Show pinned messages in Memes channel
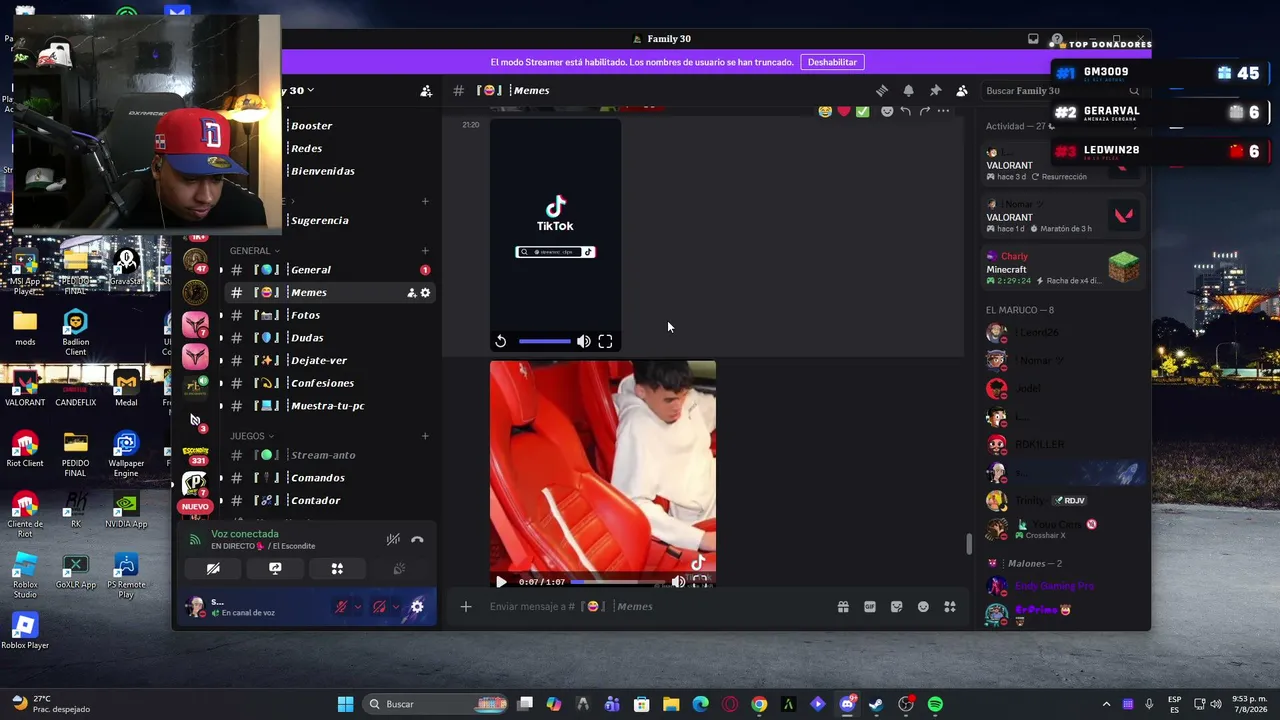The image size is (1280, 720). click(935, 91)
